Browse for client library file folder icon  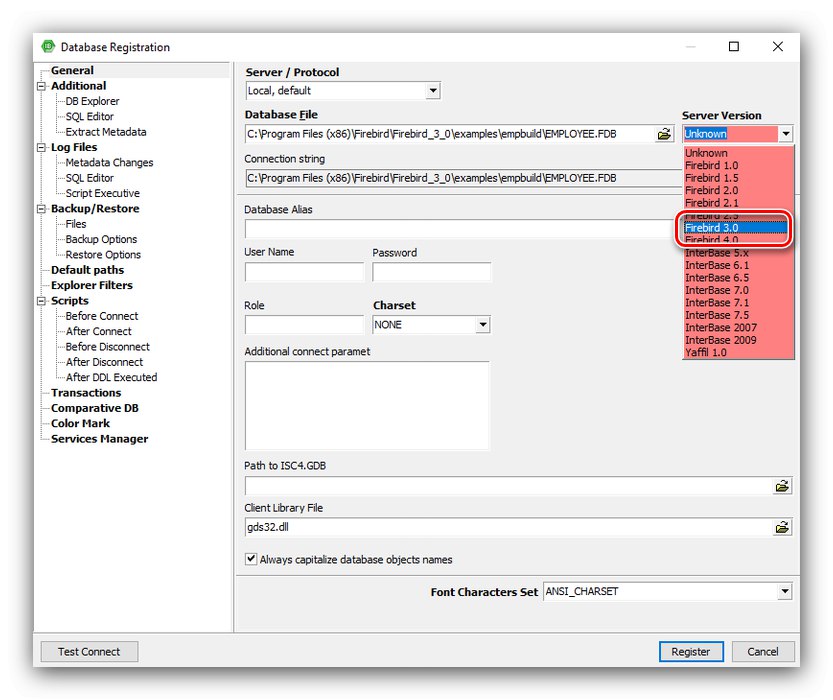pyautogui.click(x=782, y=527)
